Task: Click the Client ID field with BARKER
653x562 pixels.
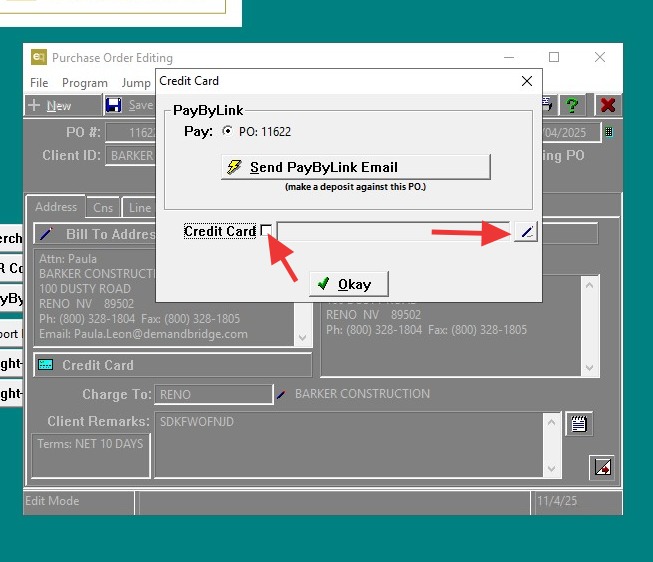Action: [131, 155]
